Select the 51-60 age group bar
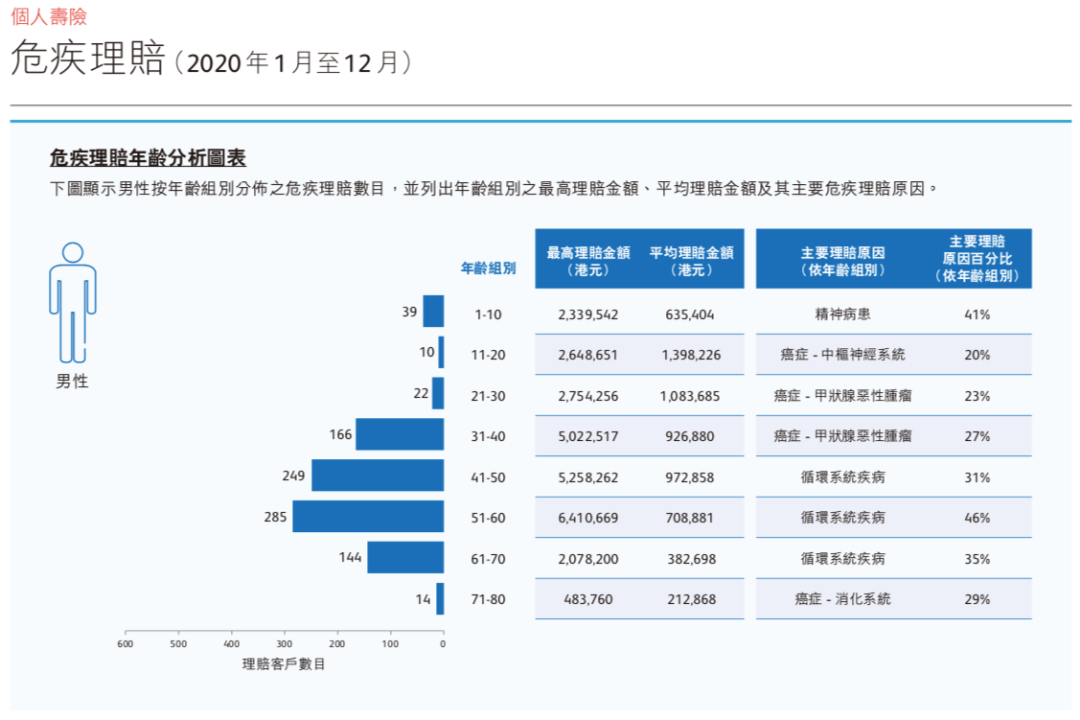Viewport: 1080px width, 720px height. 367,517
